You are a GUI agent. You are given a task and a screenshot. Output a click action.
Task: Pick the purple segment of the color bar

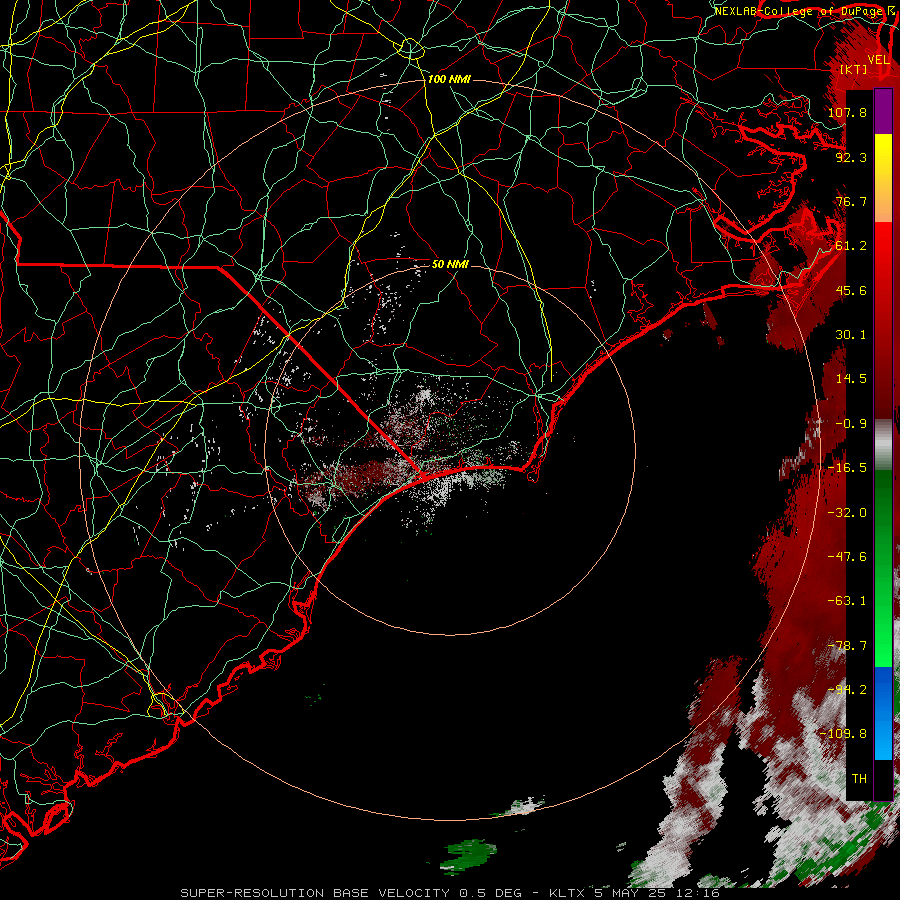[883, 111]
